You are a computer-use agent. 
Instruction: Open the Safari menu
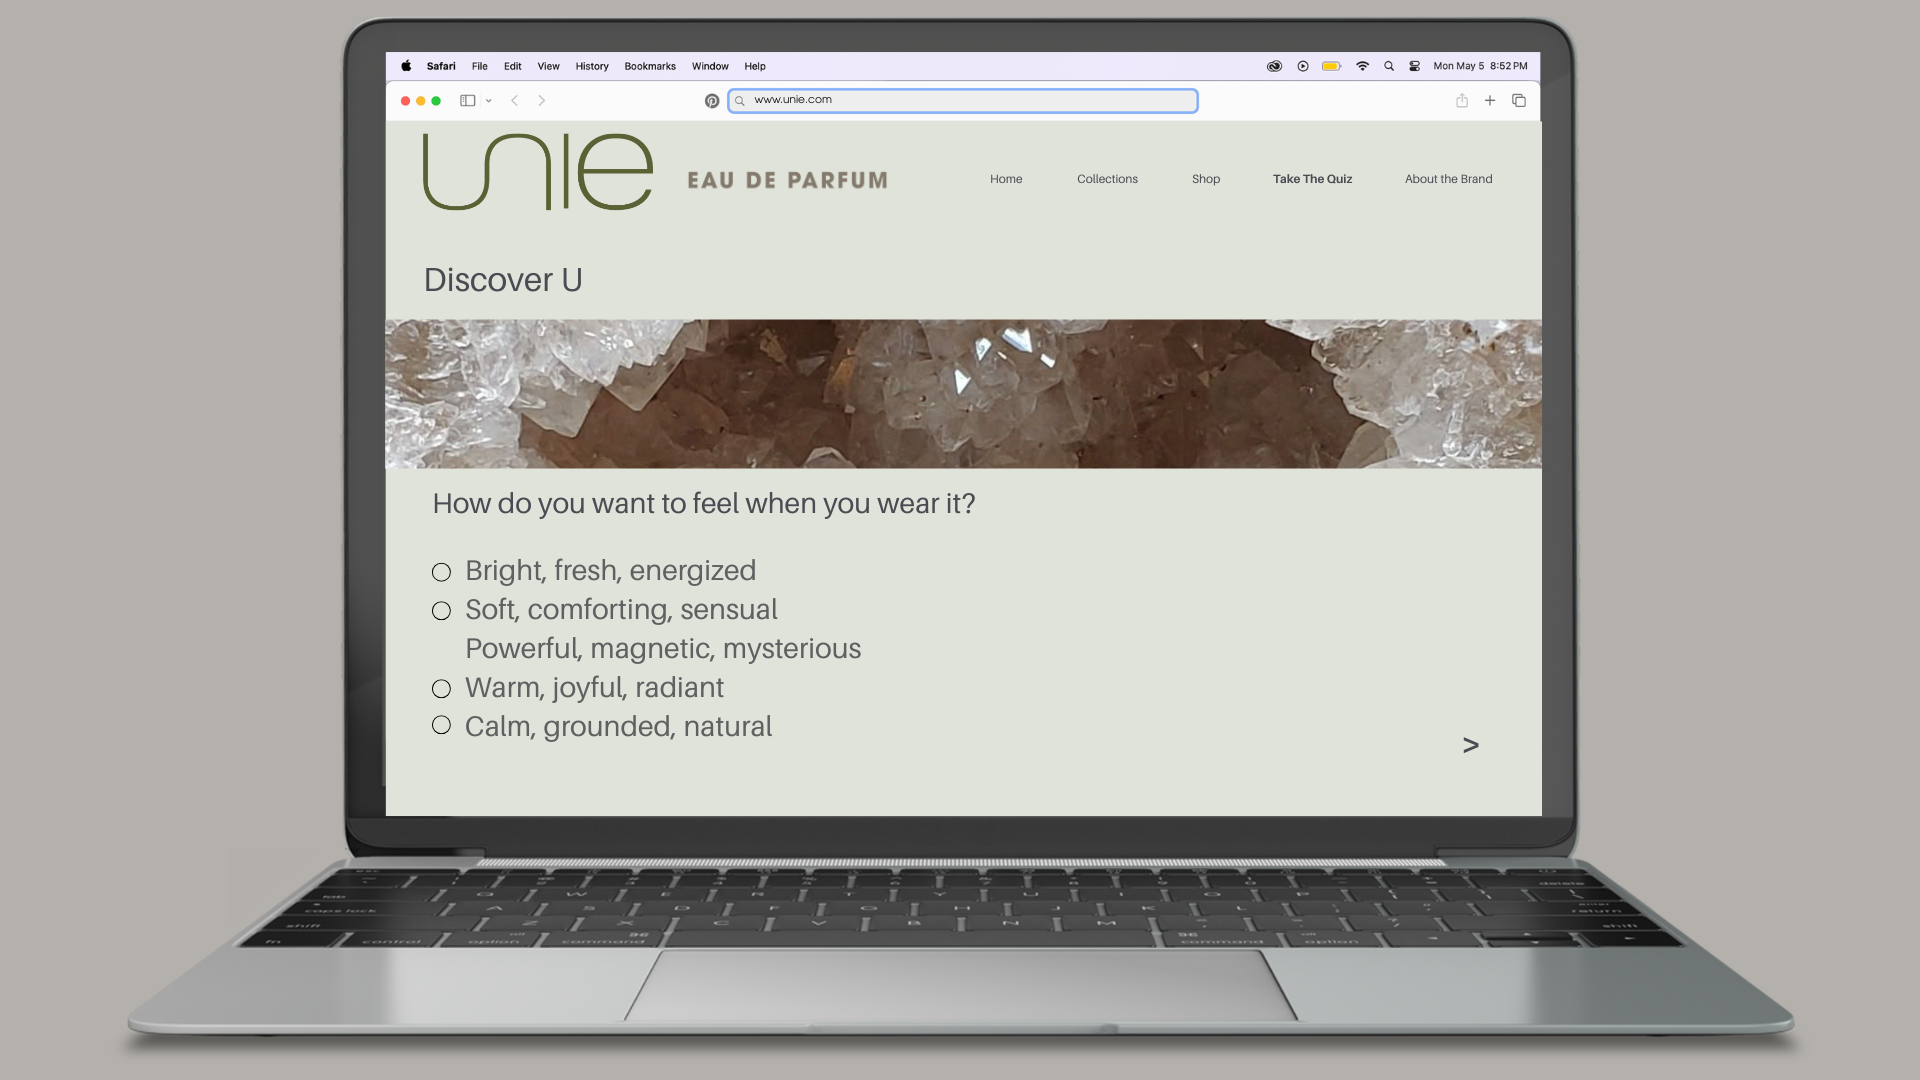coord(441,66)
